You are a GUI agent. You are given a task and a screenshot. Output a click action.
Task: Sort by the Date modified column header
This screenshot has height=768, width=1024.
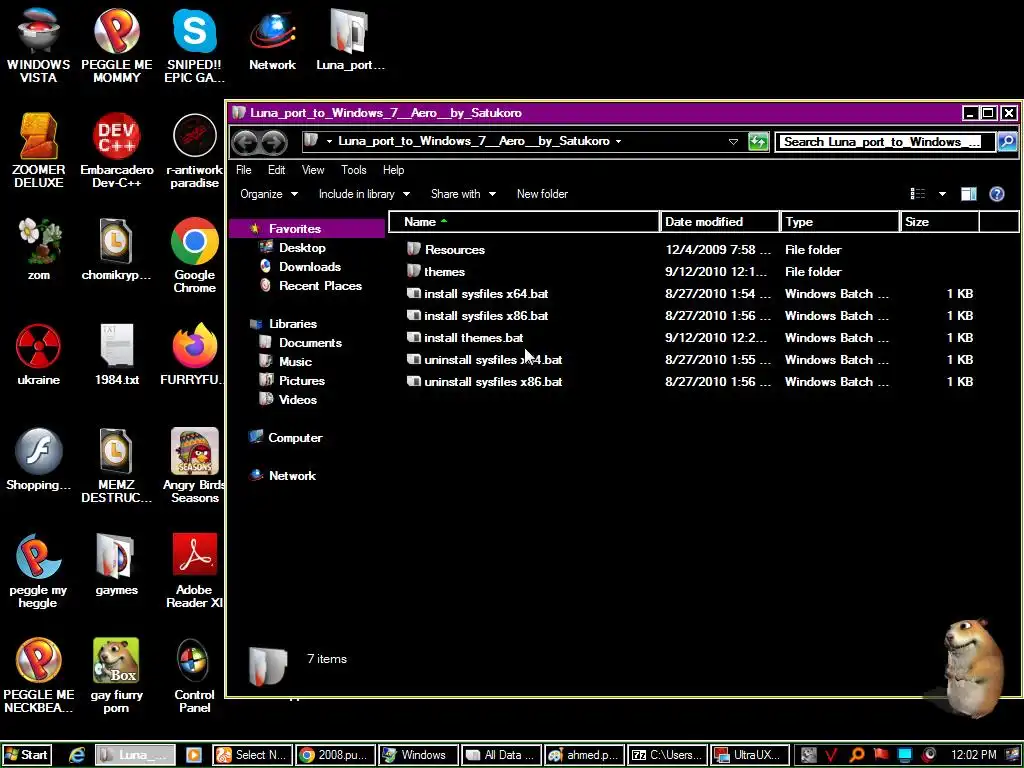click(720, 222)
